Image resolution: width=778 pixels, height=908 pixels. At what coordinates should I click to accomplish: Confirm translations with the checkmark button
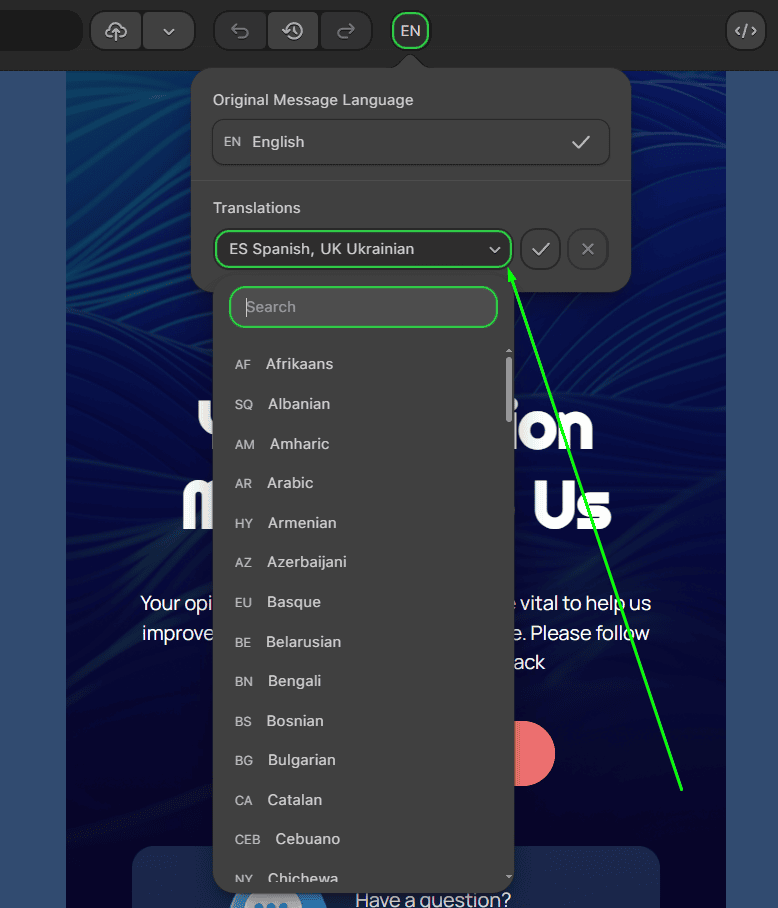540,249
